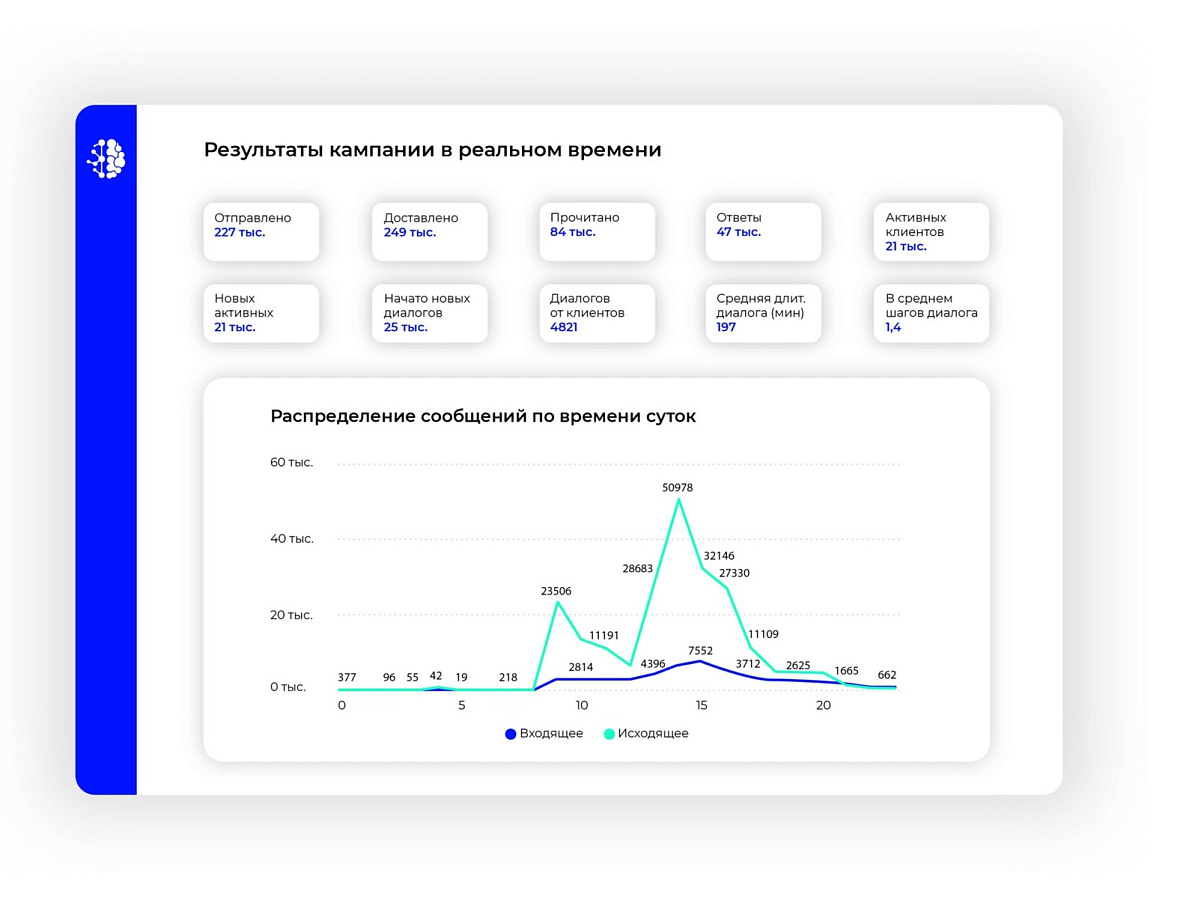Open В среднем шагов диалога card
1198x900 pixels.
coord(931,313)
